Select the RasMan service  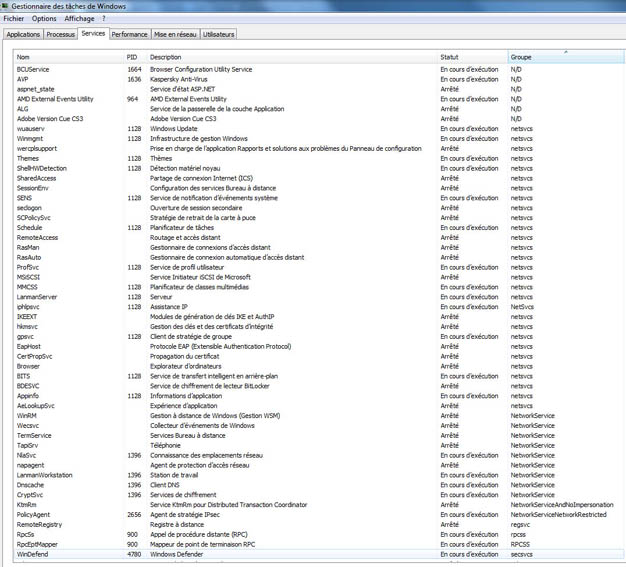click(319, 248)
